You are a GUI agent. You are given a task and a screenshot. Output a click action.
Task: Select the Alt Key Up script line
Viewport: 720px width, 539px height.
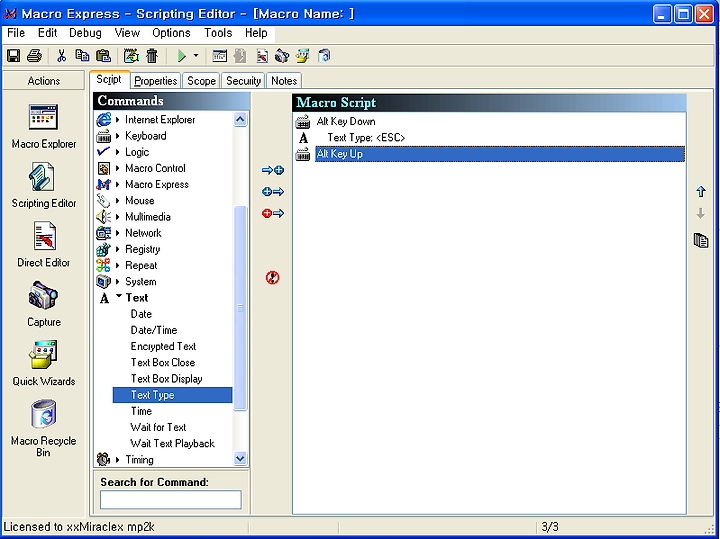500,154
